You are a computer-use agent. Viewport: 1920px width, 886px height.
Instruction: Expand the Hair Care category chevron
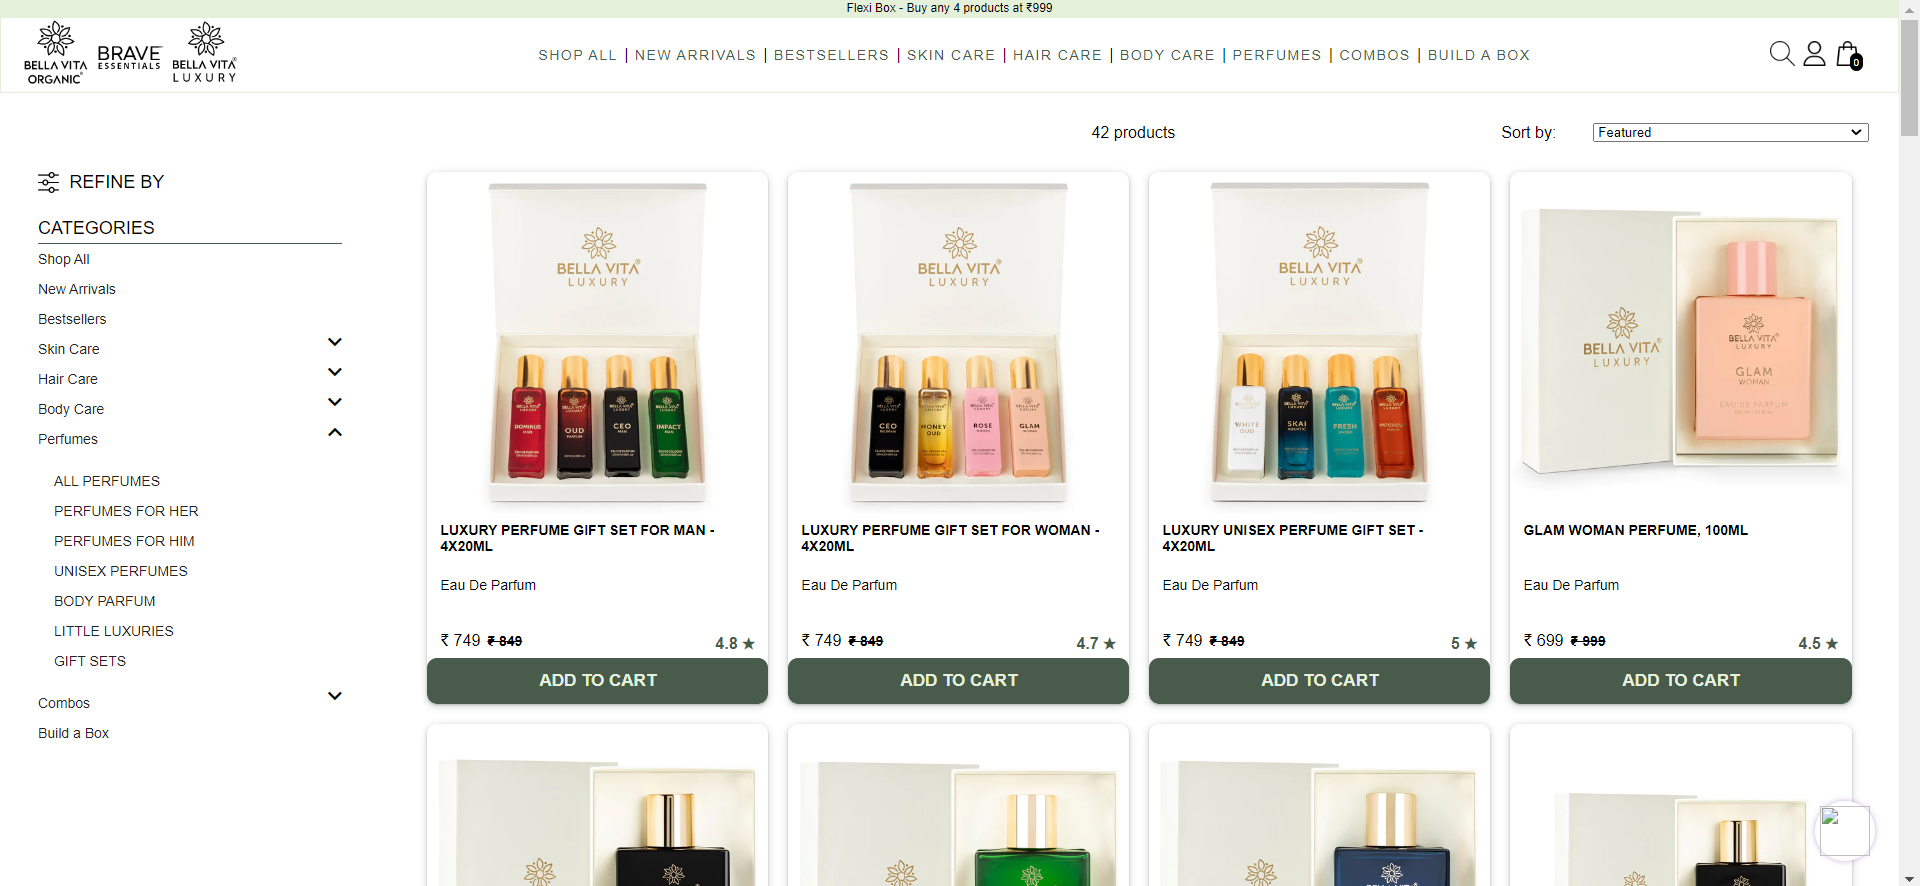[335, 372]
